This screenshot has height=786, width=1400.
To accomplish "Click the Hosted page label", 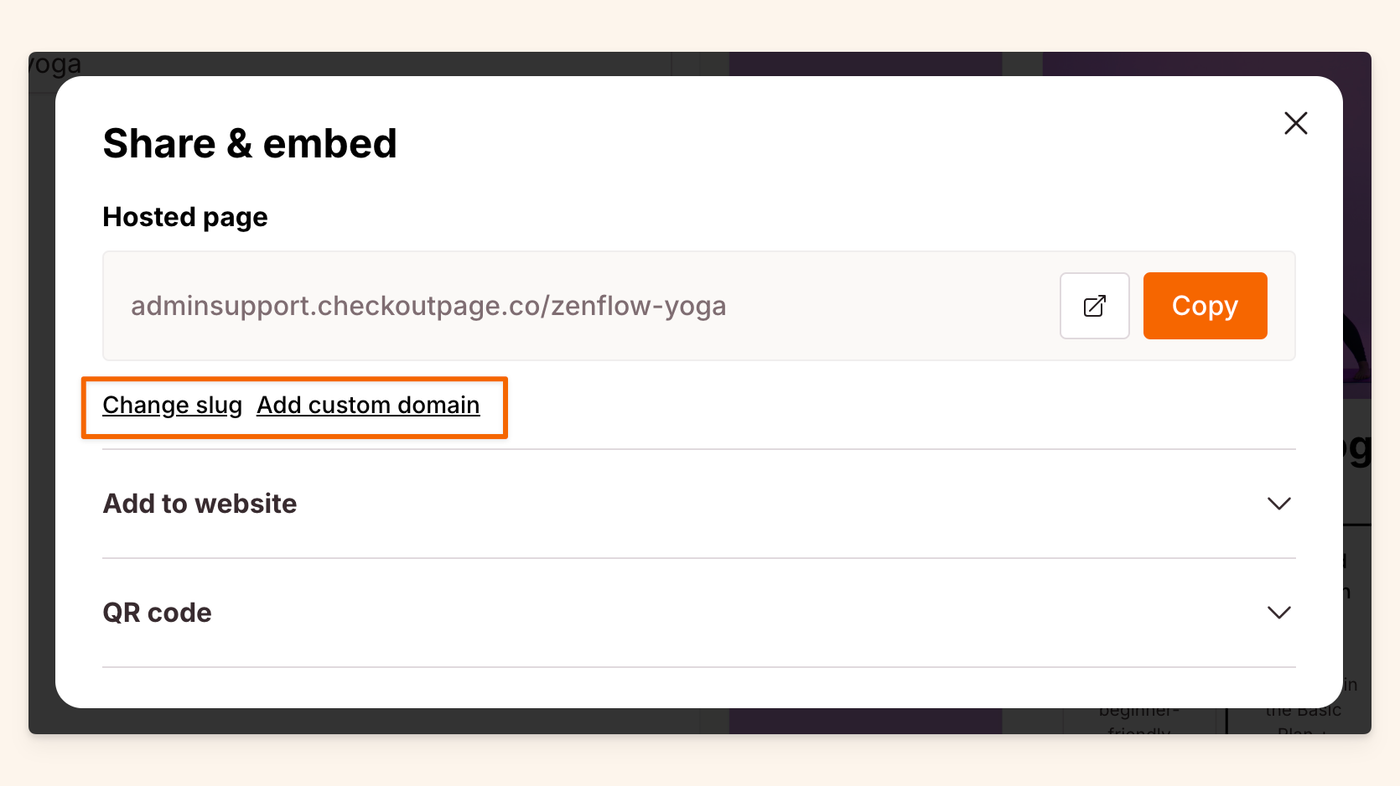I will [185, 217].
